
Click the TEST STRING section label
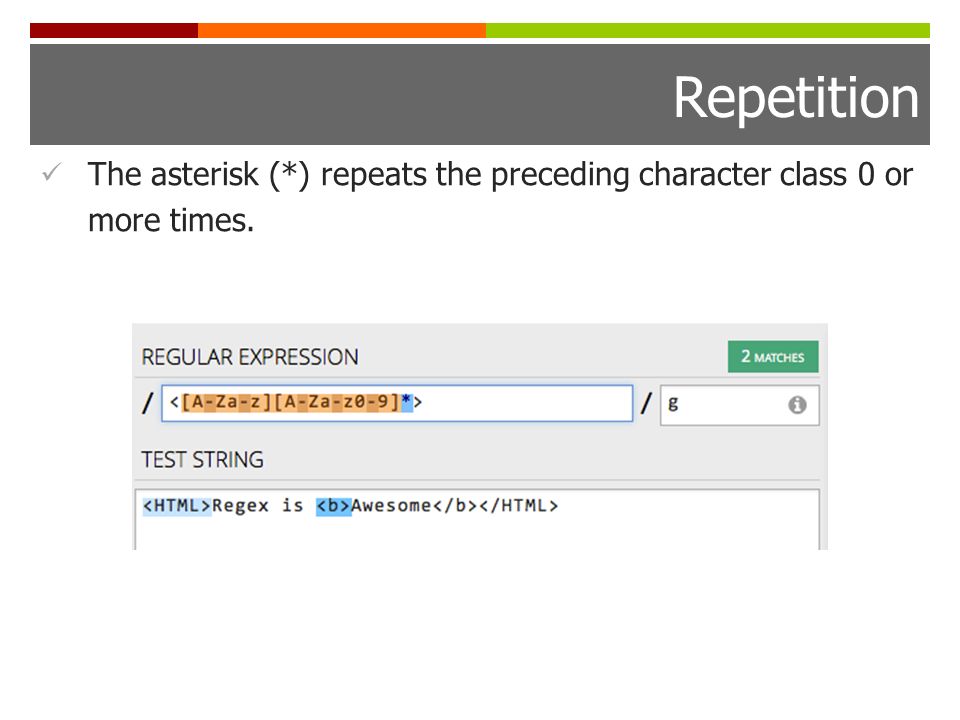coord(203,459)
